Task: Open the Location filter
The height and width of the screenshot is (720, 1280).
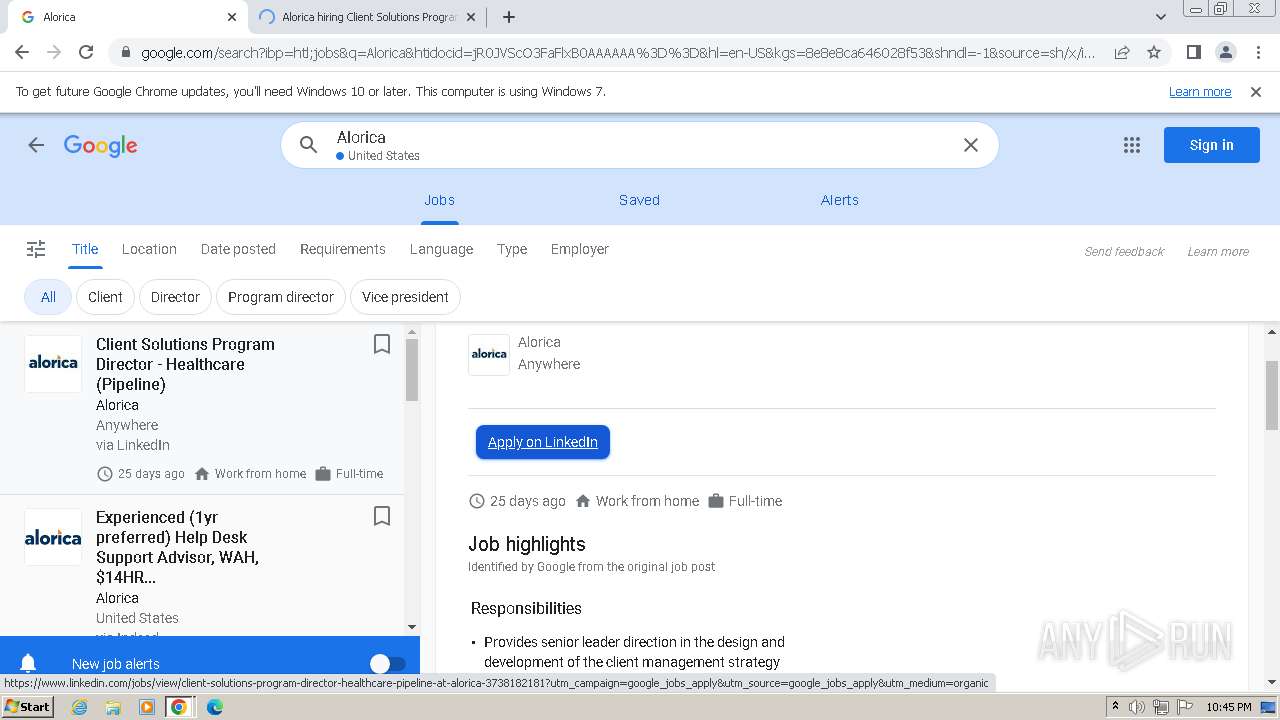Action: click(149, 249)
